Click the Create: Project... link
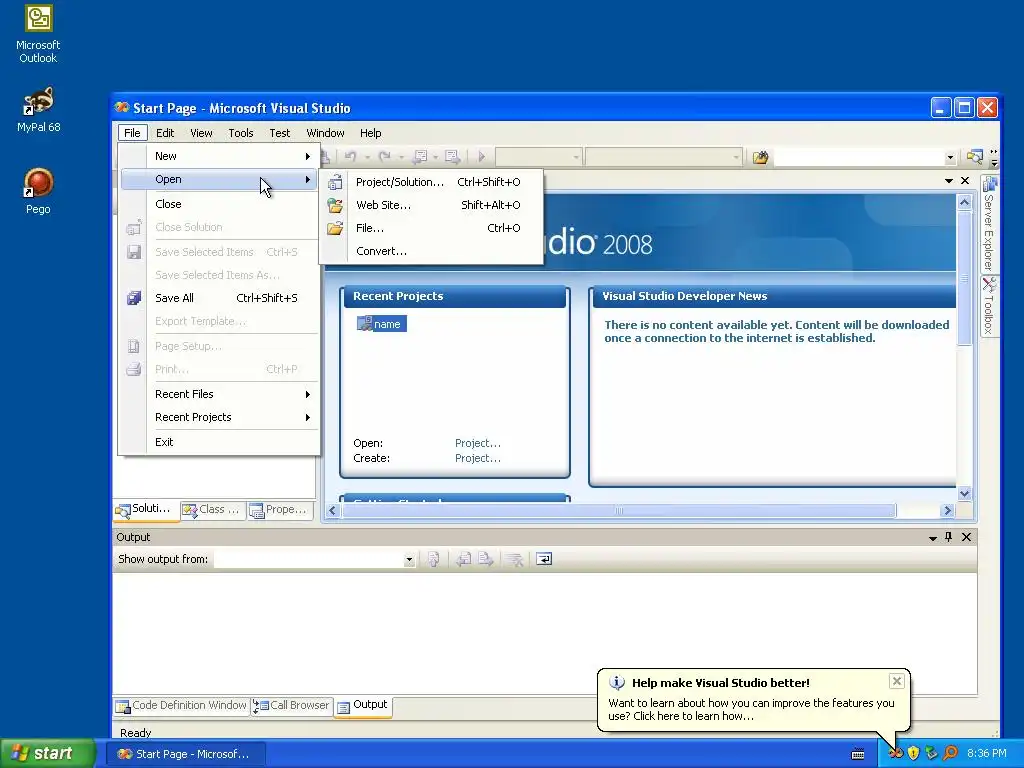The image size is (1024, 768). coord(478,458)
